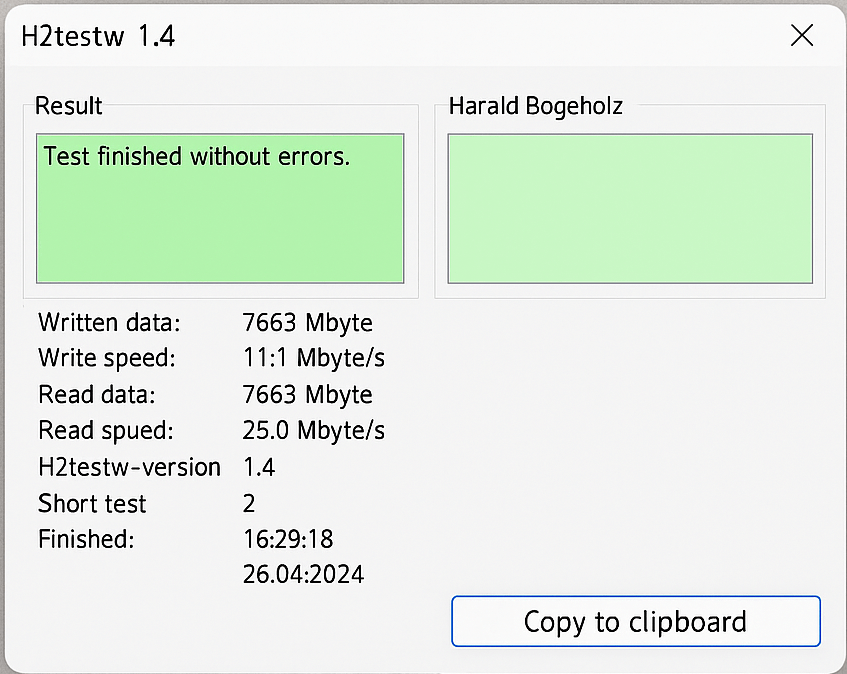Click inside the green Result text box
The image size is (847, 674).
[x=220, y=230]
